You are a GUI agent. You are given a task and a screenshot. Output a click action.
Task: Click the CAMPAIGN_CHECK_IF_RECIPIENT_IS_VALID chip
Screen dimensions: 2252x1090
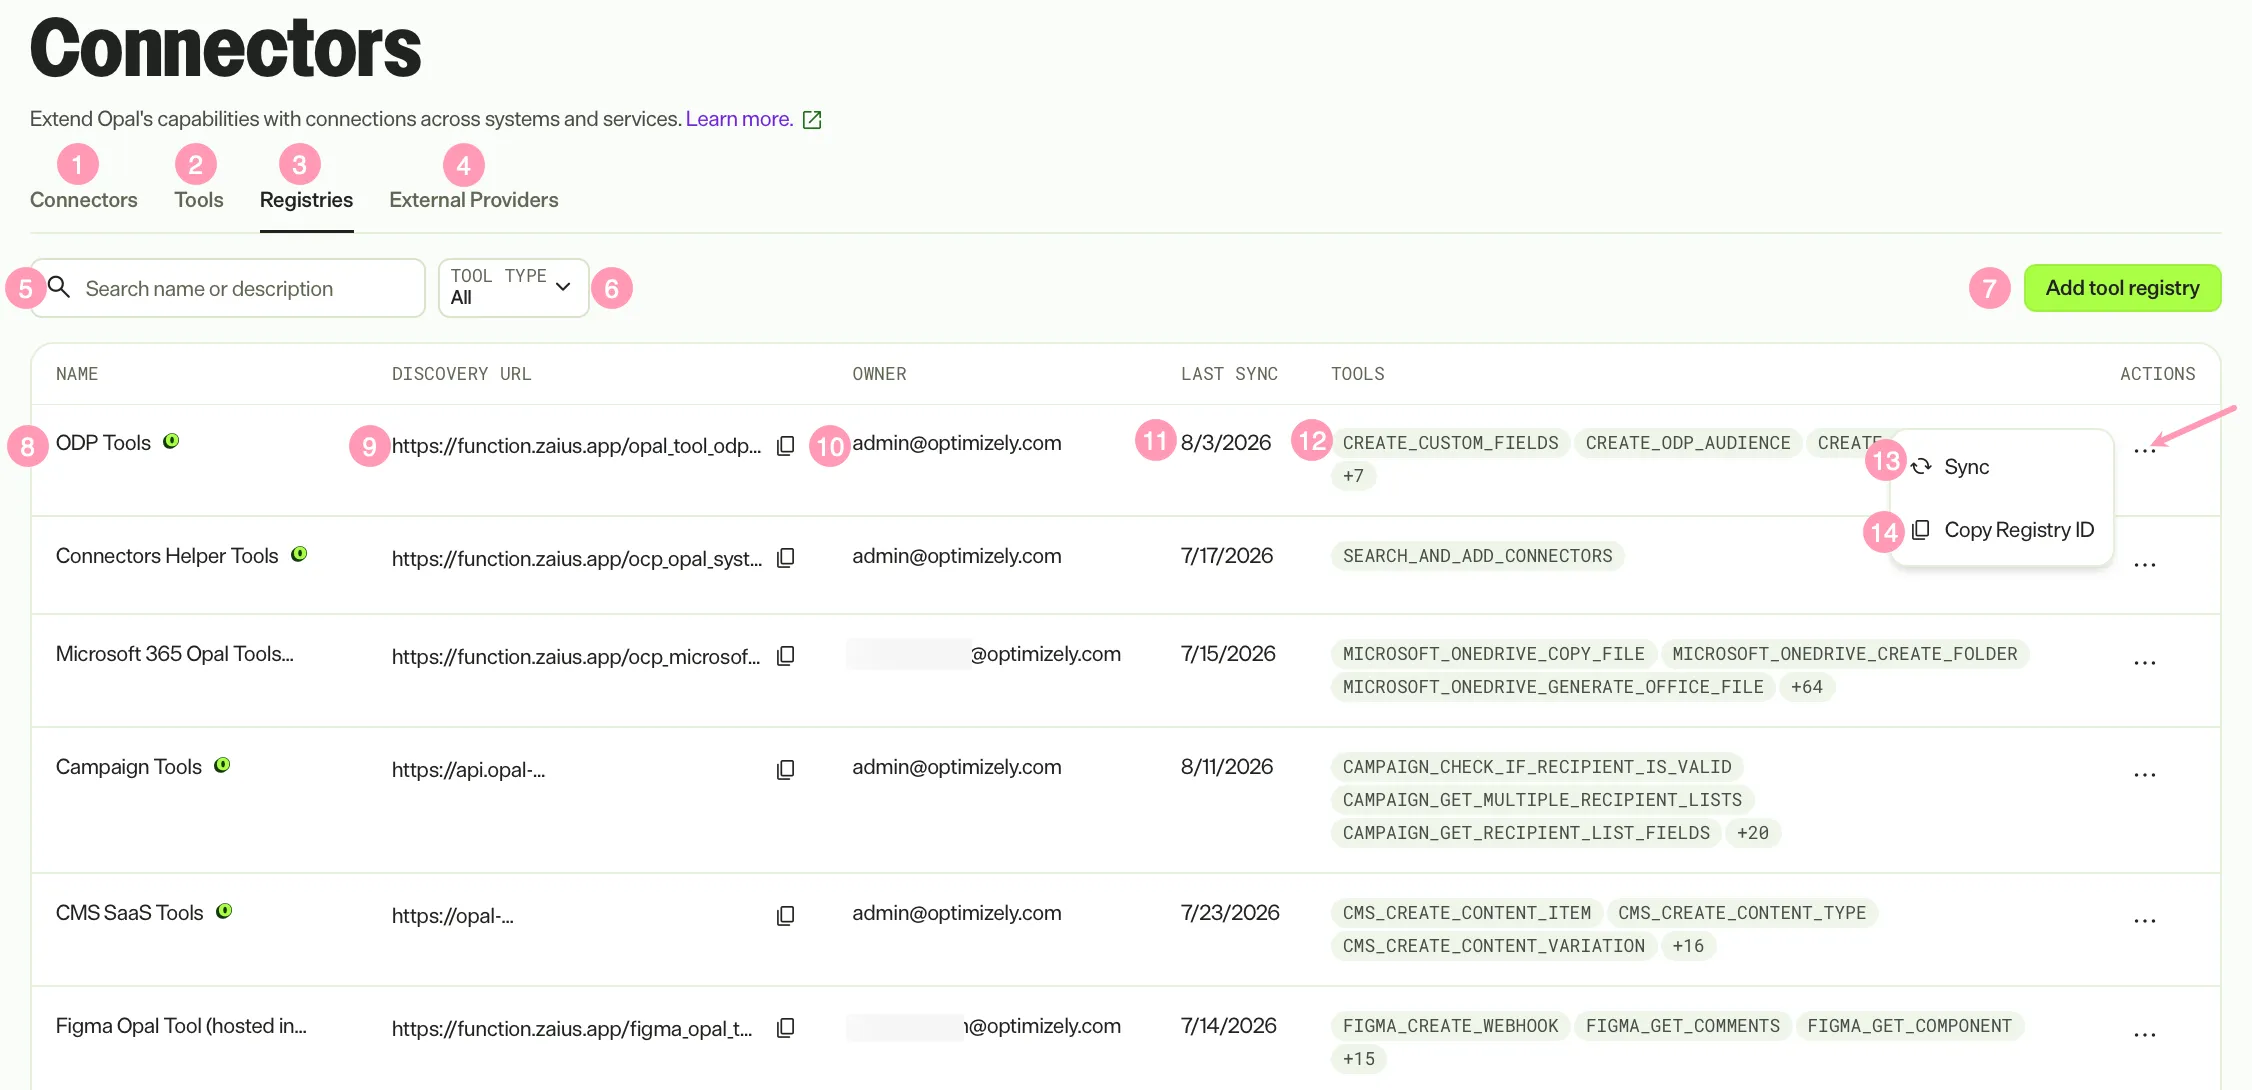tap(1537, 767)
